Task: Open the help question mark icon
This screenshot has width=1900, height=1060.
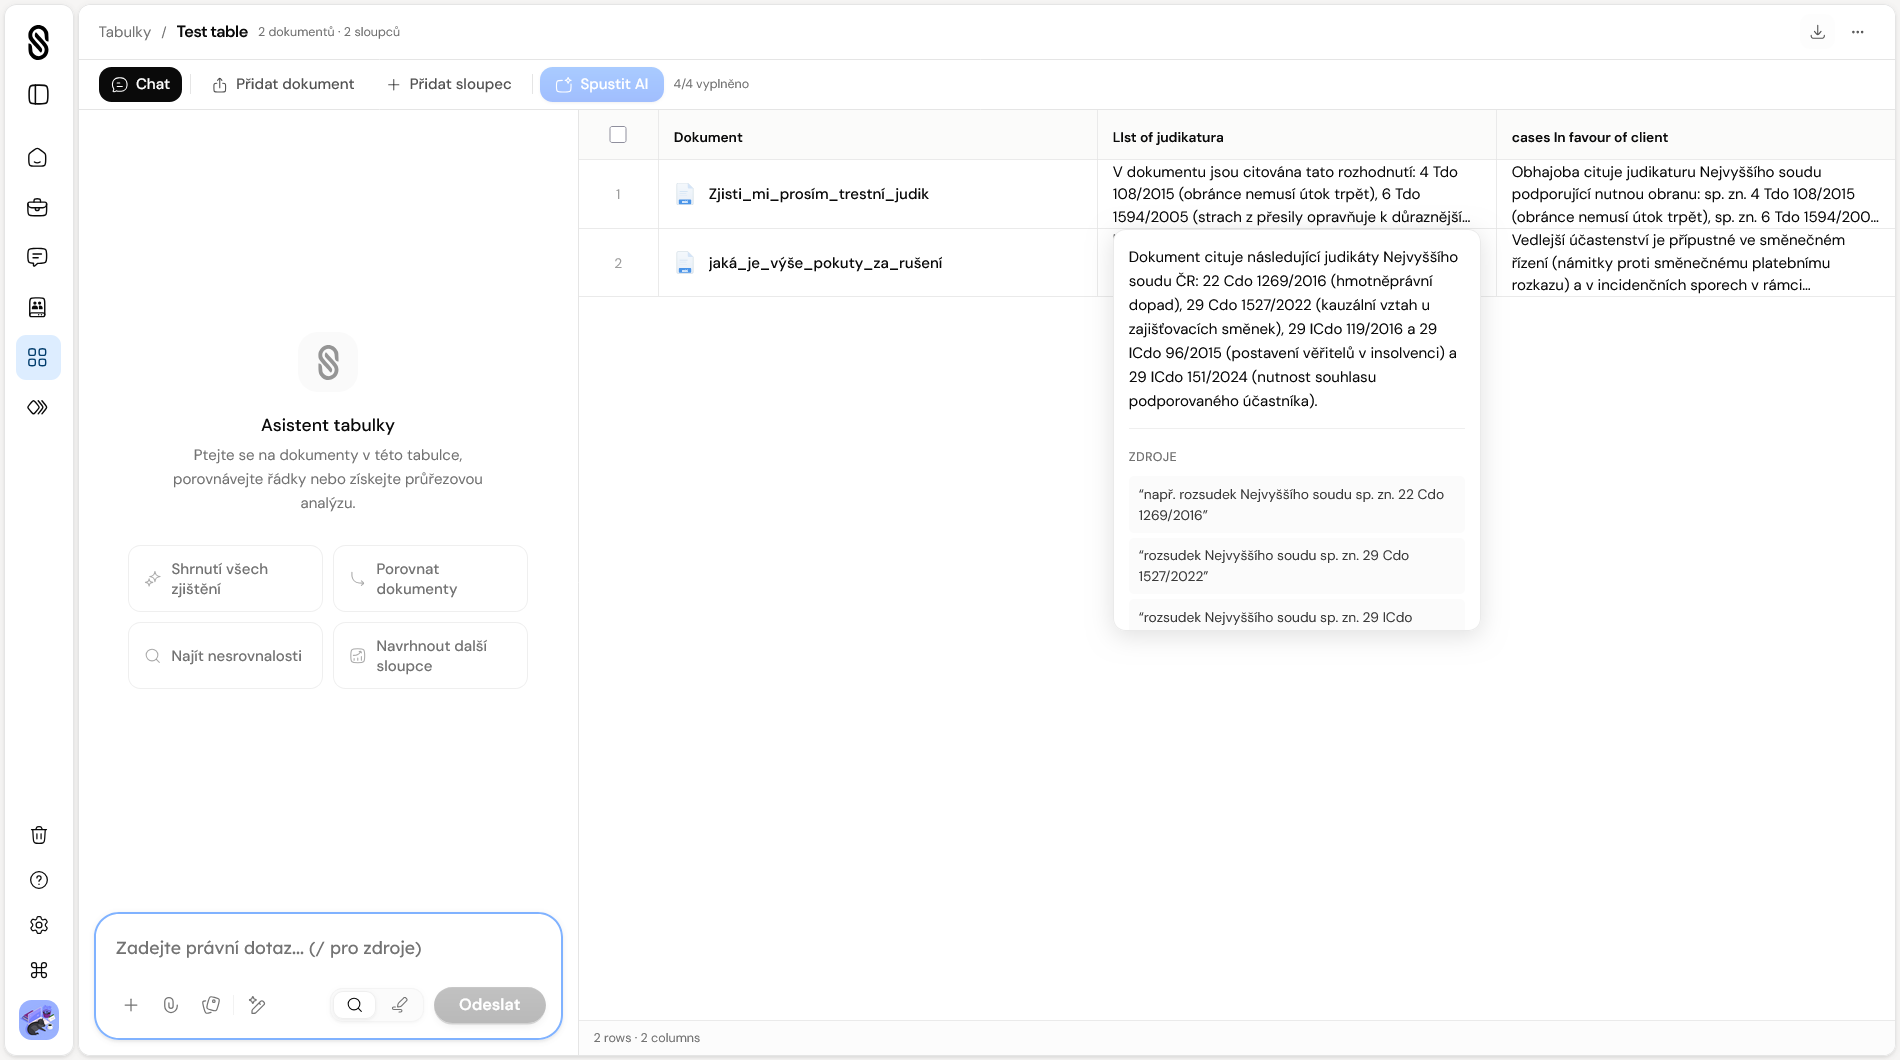Action: 38,880
